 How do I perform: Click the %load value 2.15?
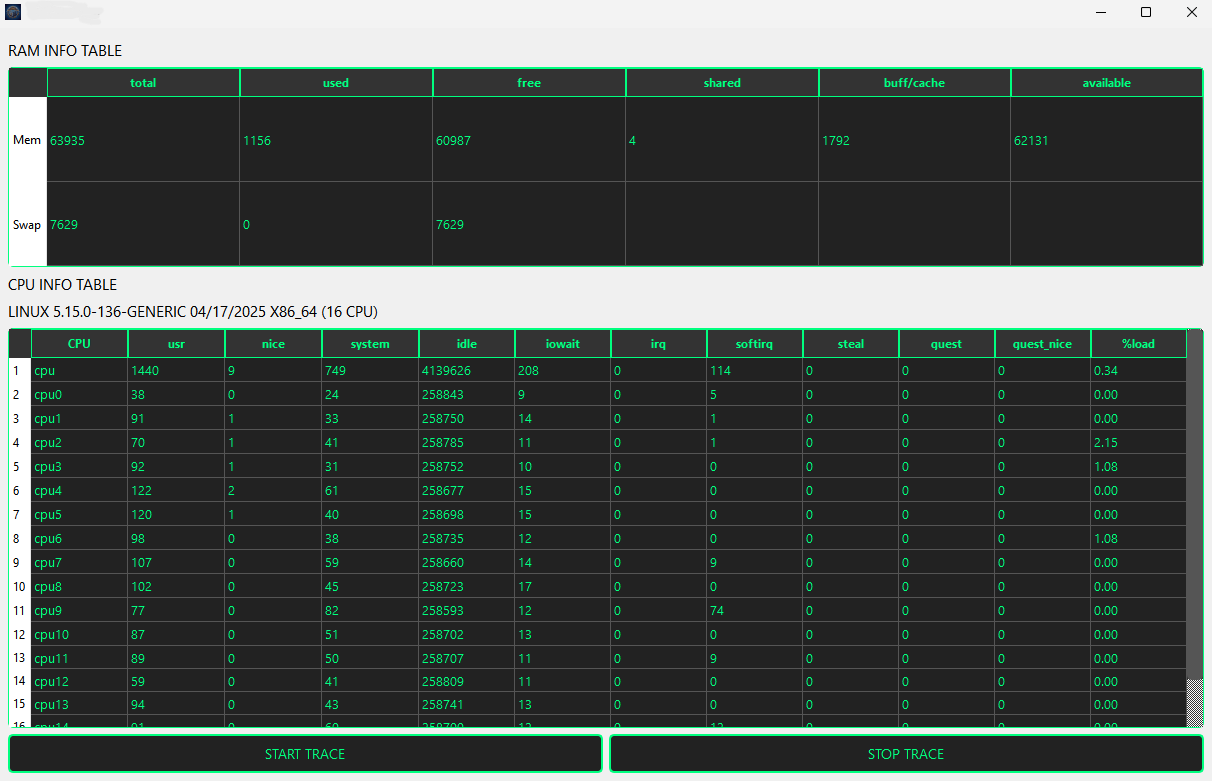pos(1138,442)
